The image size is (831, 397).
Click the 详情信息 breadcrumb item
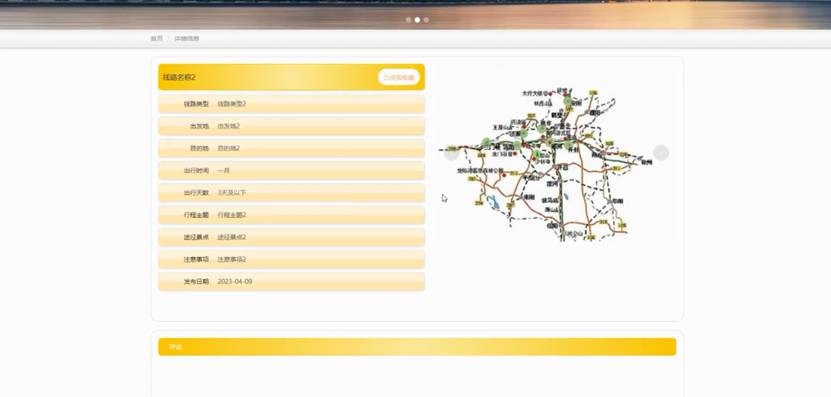(x=187, y=39)
